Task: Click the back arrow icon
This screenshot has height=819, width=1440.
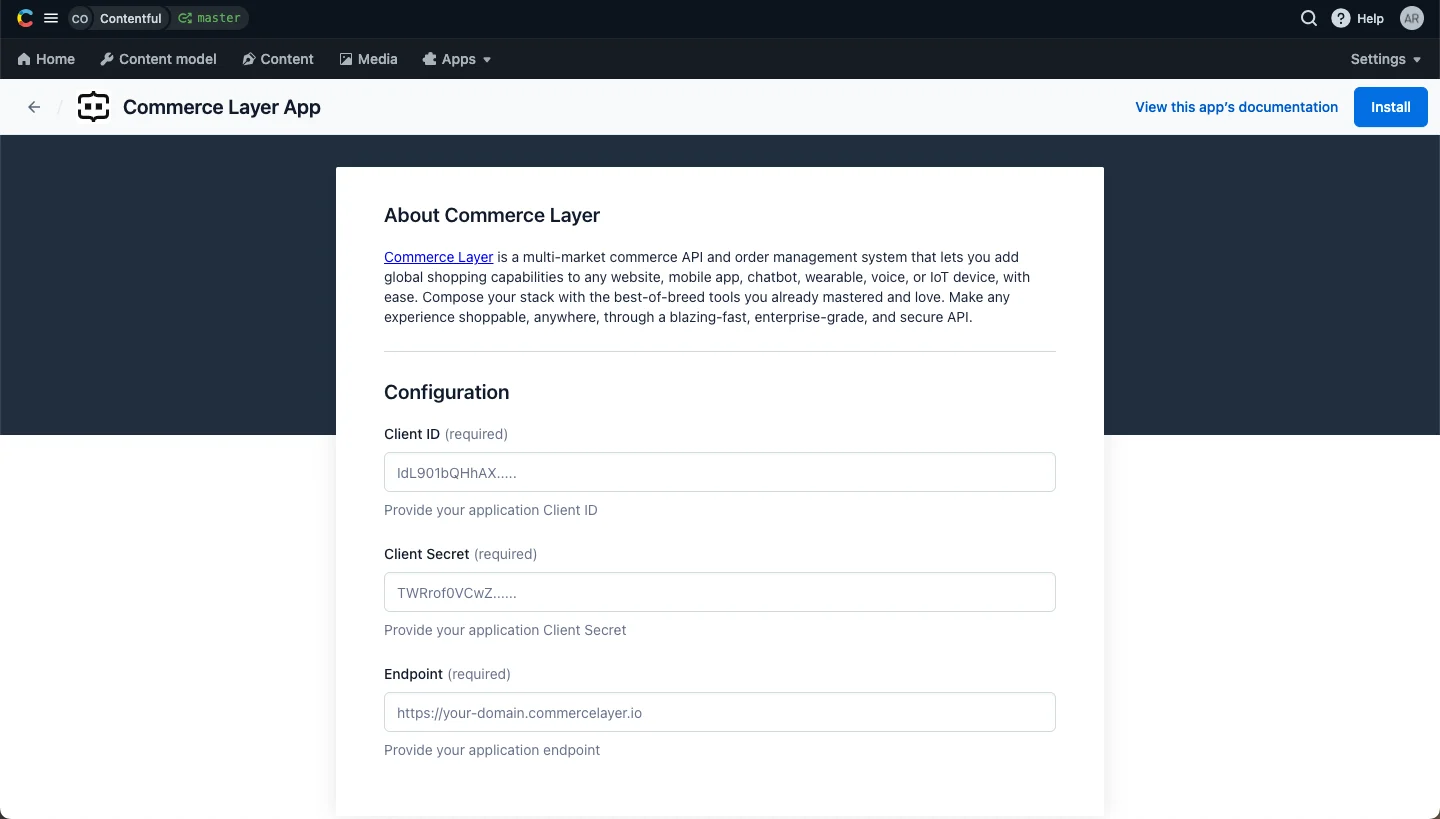Action: 34,107
